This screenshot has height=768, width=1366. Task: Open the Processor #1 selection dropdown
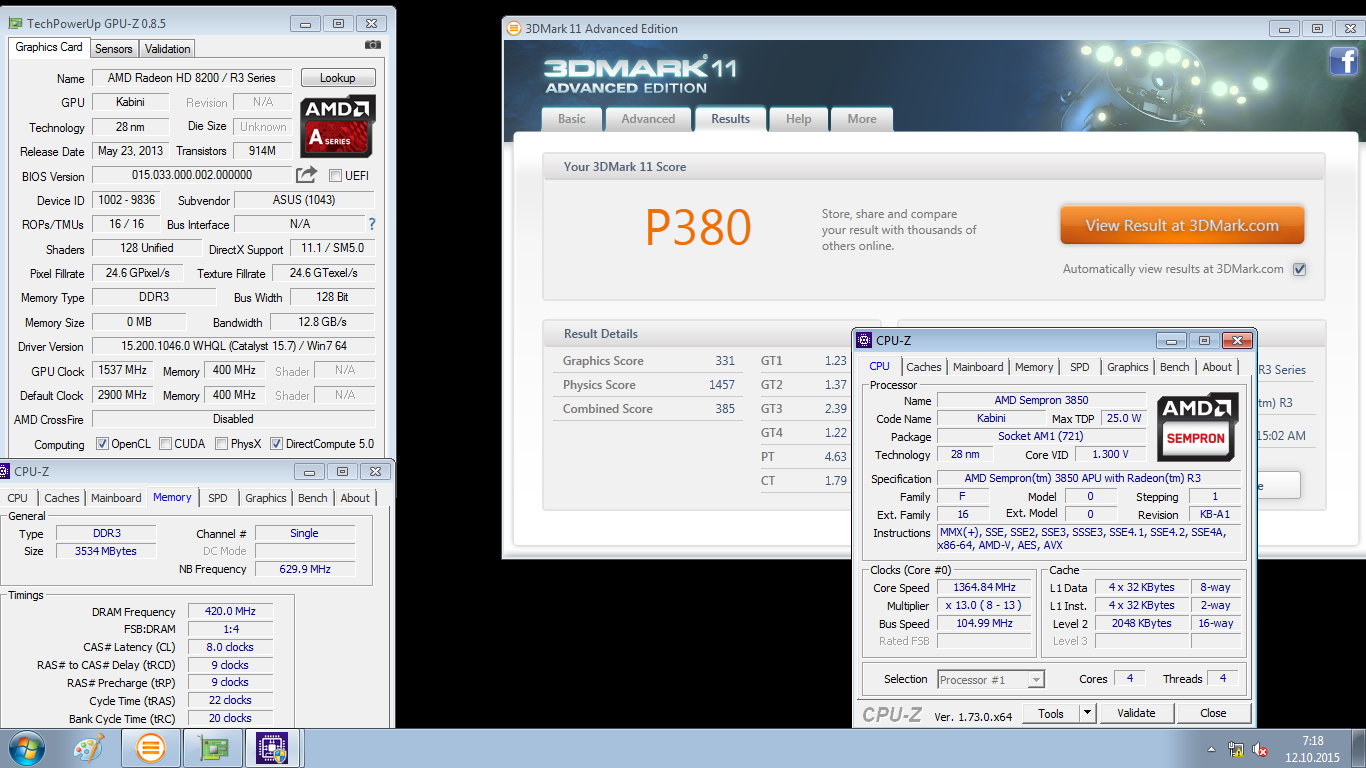(991, 679)
